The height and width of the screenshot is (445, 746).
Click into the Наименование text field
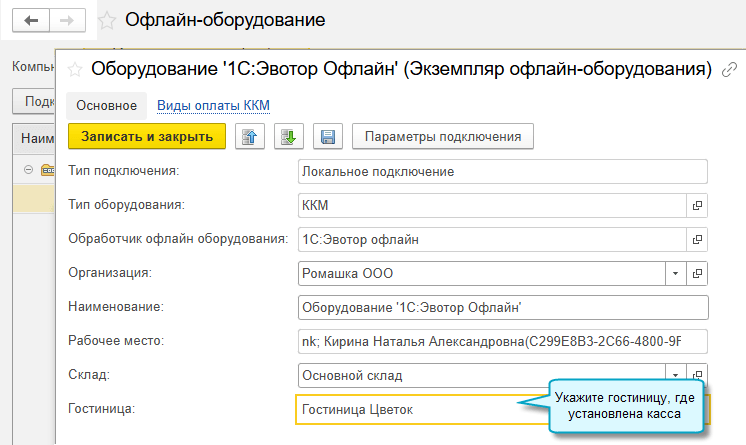502,307
